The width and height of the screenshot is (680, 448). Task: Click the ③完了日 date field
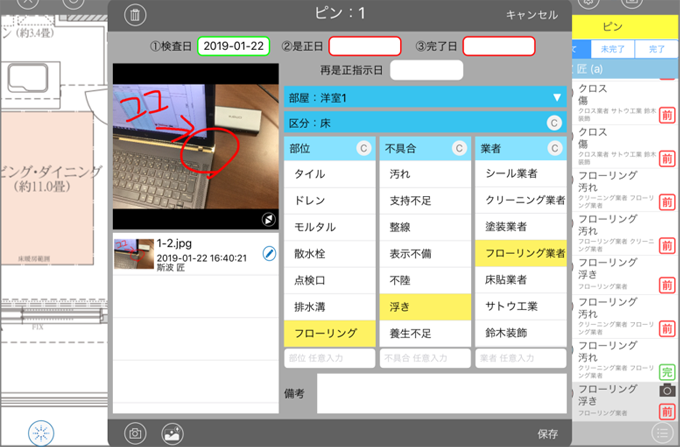tap(499, 46)
